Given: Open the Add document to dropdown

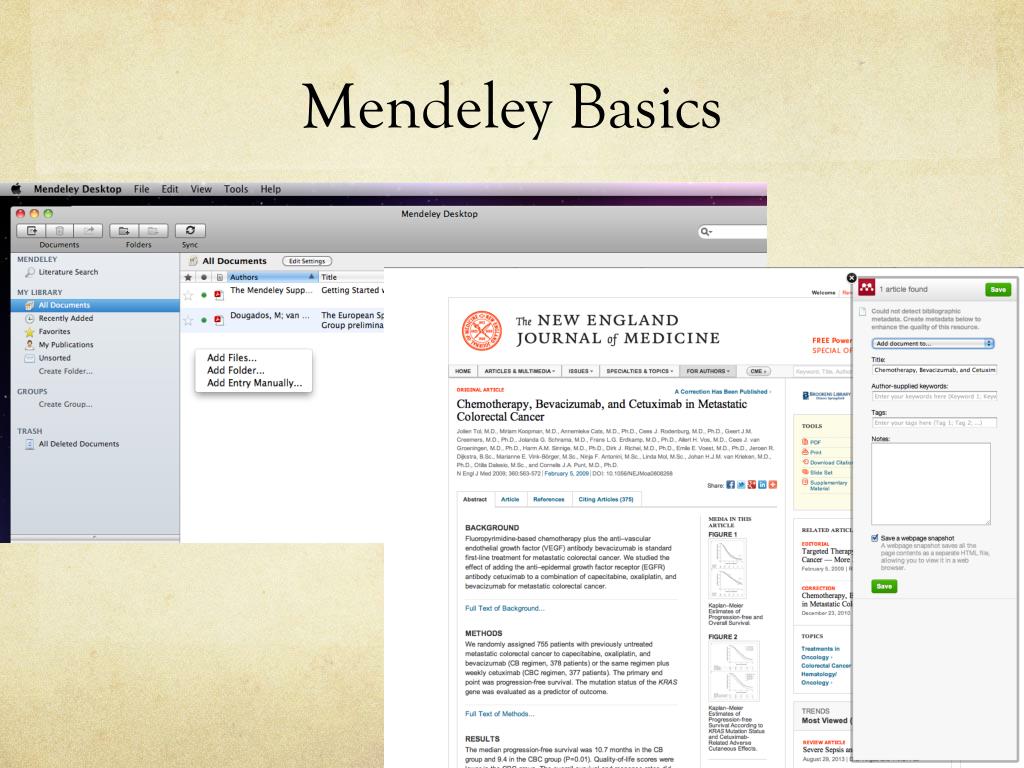Looking at the screenshot, I should coord(933,344).
